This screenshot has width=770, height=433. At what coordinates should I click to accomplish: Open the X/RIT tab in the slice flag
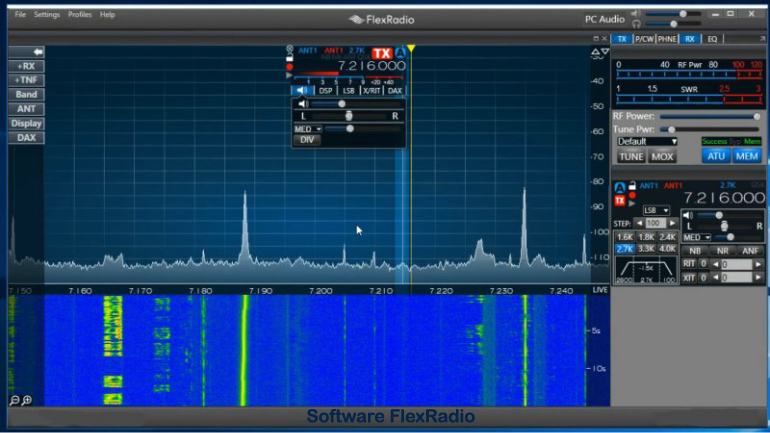(x=371, y=90)
